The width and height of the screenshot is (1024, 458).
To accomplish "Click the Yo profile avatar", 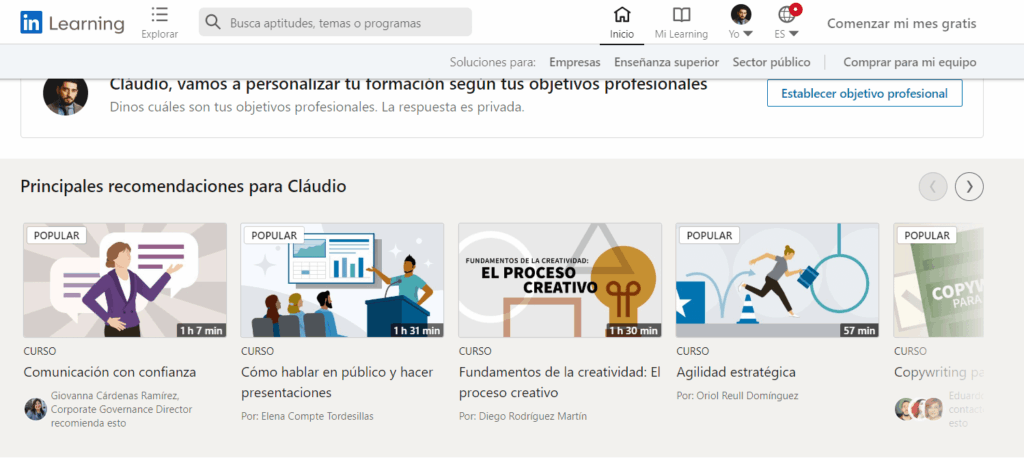I will (741, 14).
